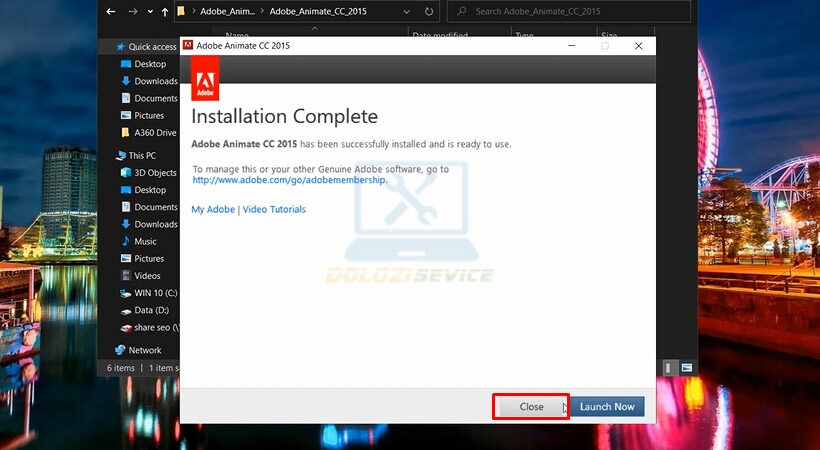820x450 pixels.
Task: Open A360 Drive in sidebar
Action: click(149, 133)
